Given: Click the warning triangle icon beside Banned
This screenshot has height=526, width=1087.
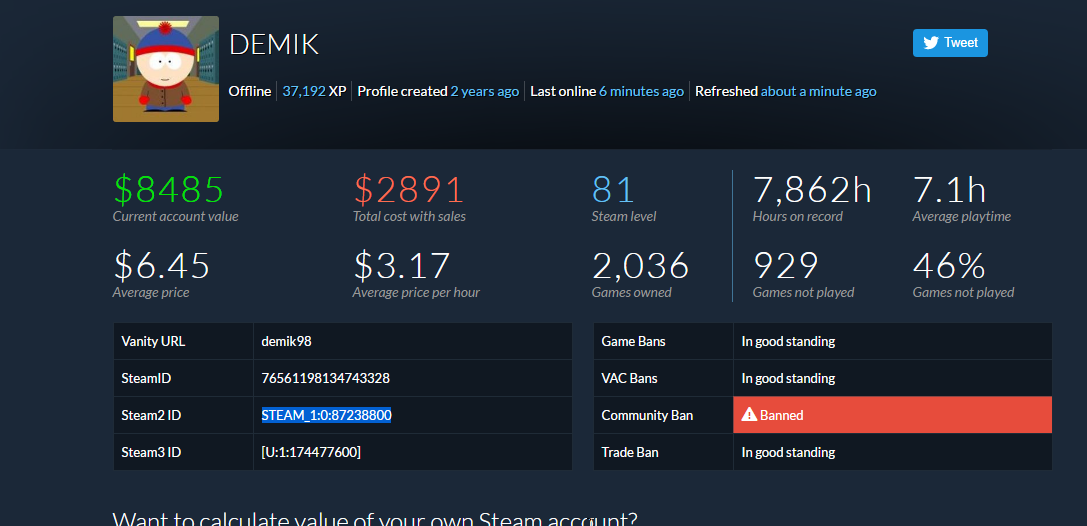Looking at the screenshot, I should 749,414.
